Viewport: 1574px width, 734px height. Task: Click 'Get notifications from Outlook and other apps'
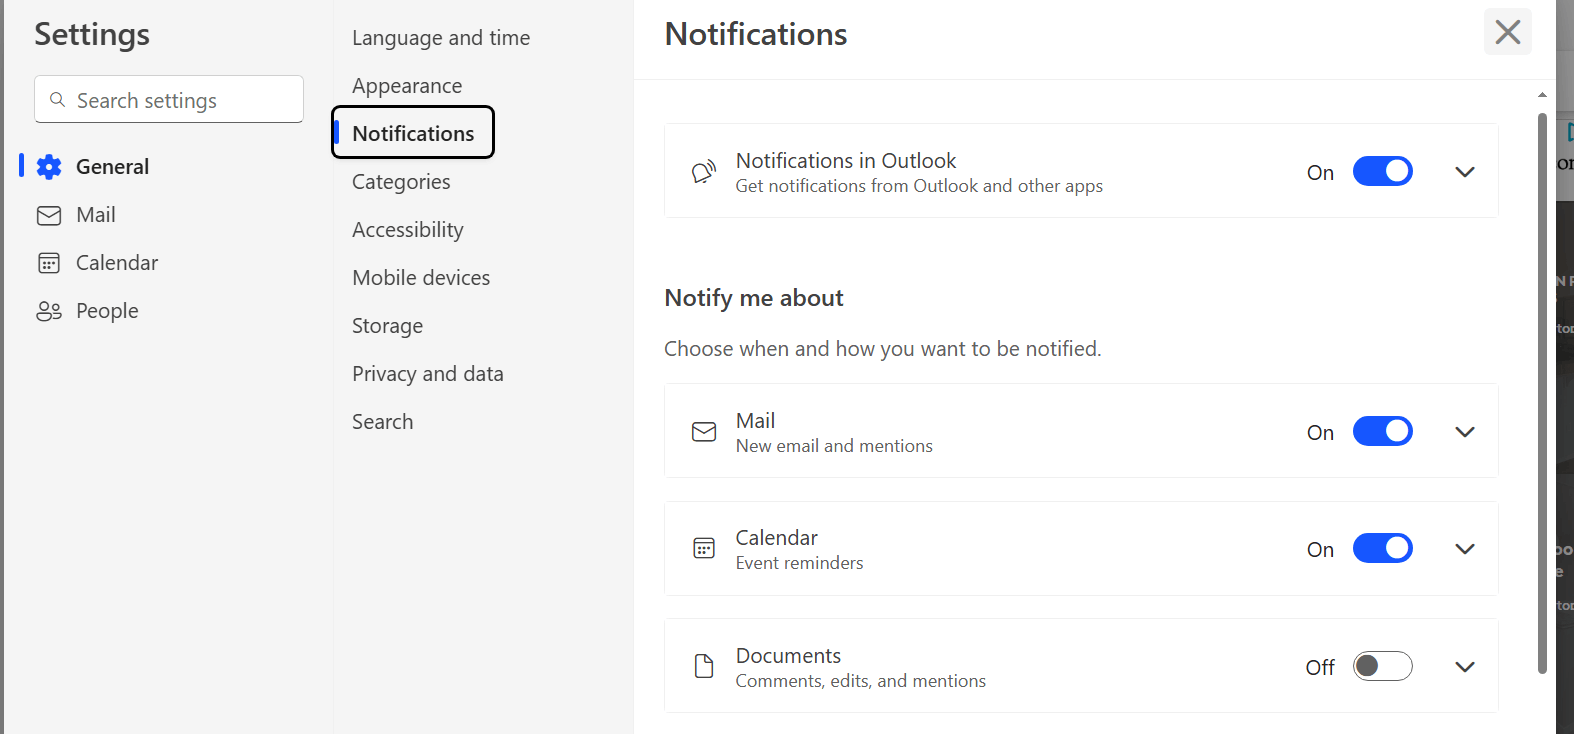(x=919, y=186)
